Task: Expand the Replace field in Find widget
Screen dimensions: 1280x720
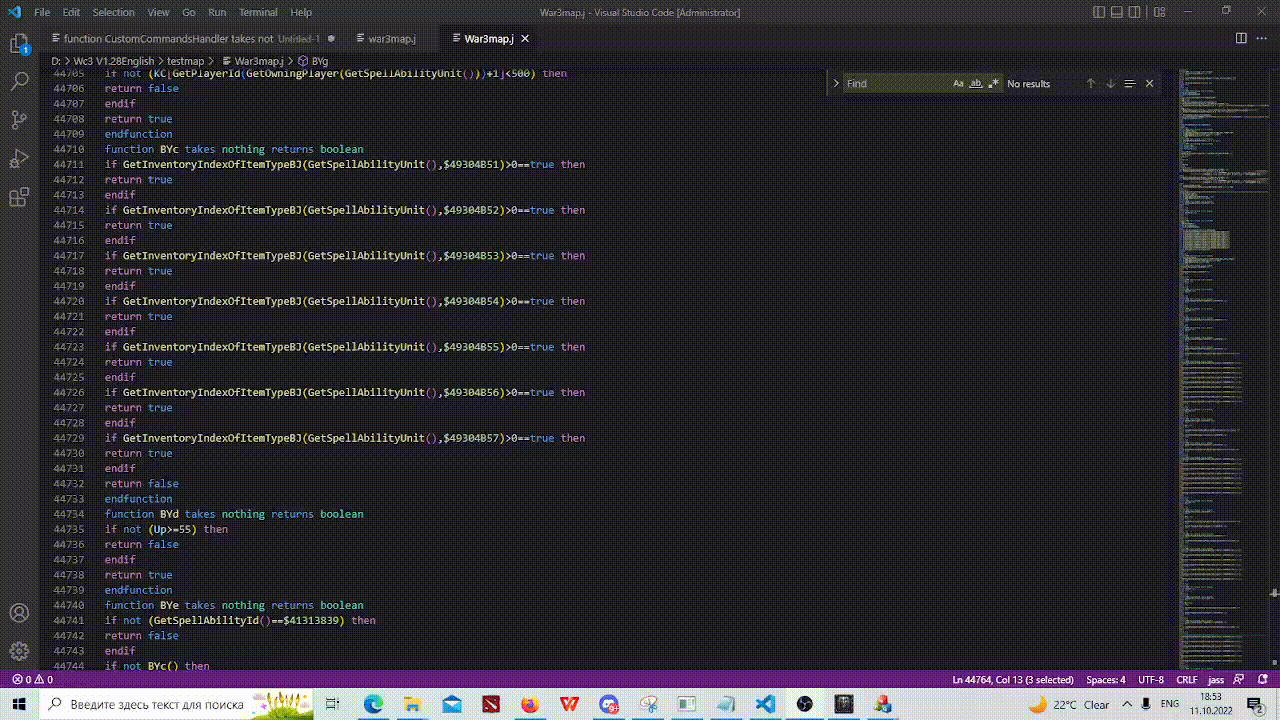Action: point(836,84)
